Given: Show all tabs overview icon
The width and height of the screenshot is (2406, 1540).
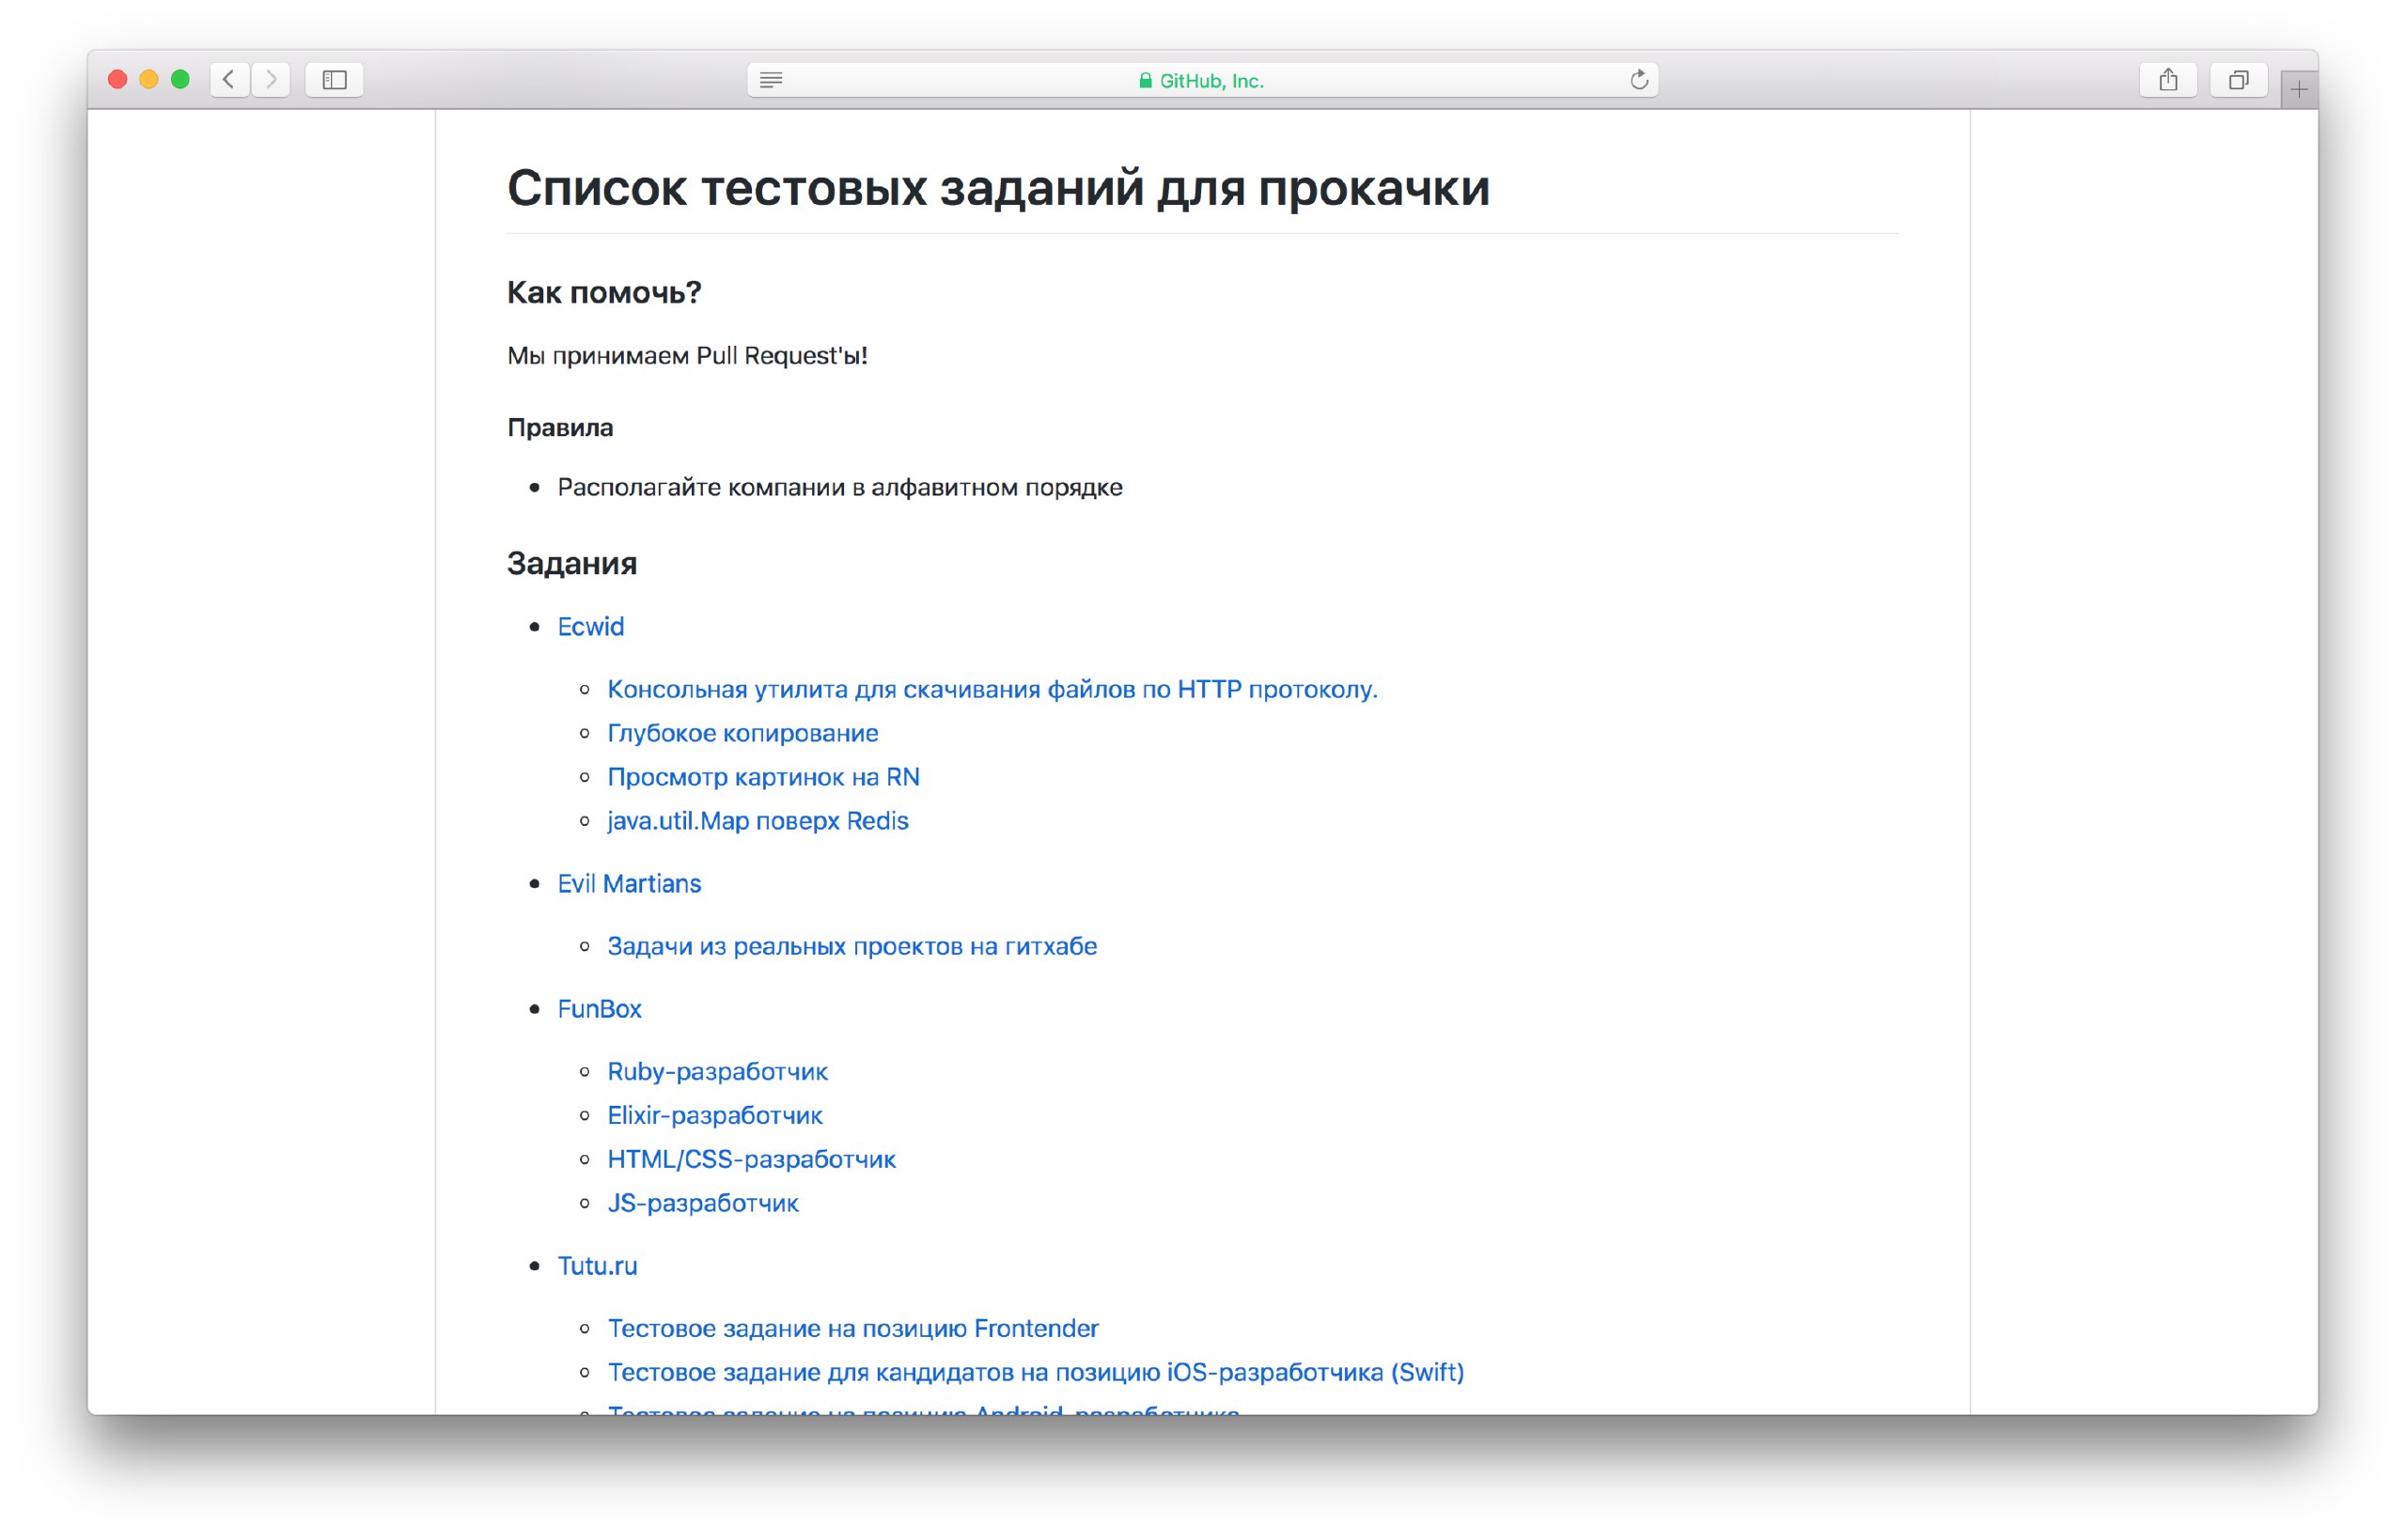Looking at the screenshot, I should [2238, 80].
